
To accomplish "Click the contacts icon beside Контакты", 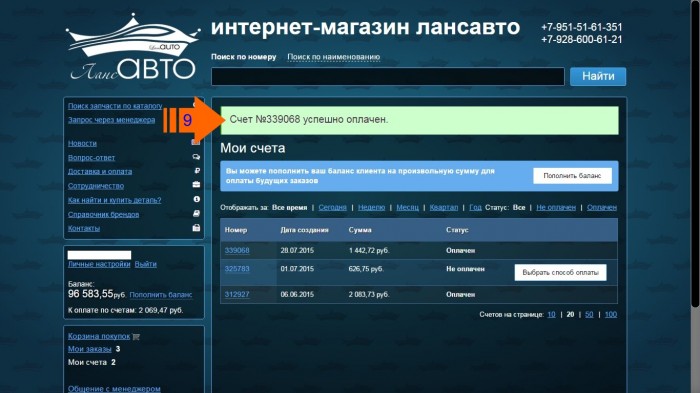I will (196, 228).
